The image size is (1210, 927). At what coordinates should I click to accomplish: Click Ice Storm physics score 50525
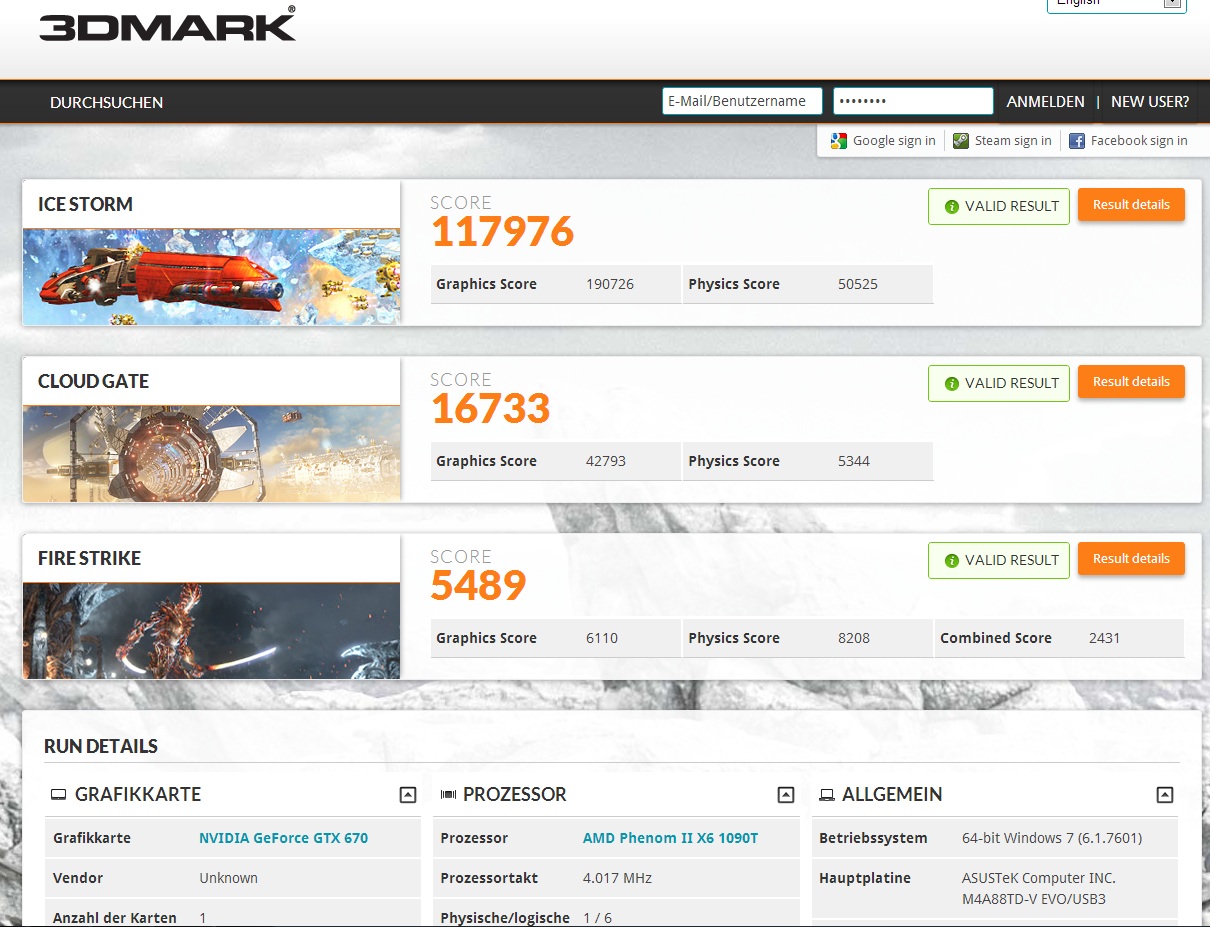coord(858,284)
